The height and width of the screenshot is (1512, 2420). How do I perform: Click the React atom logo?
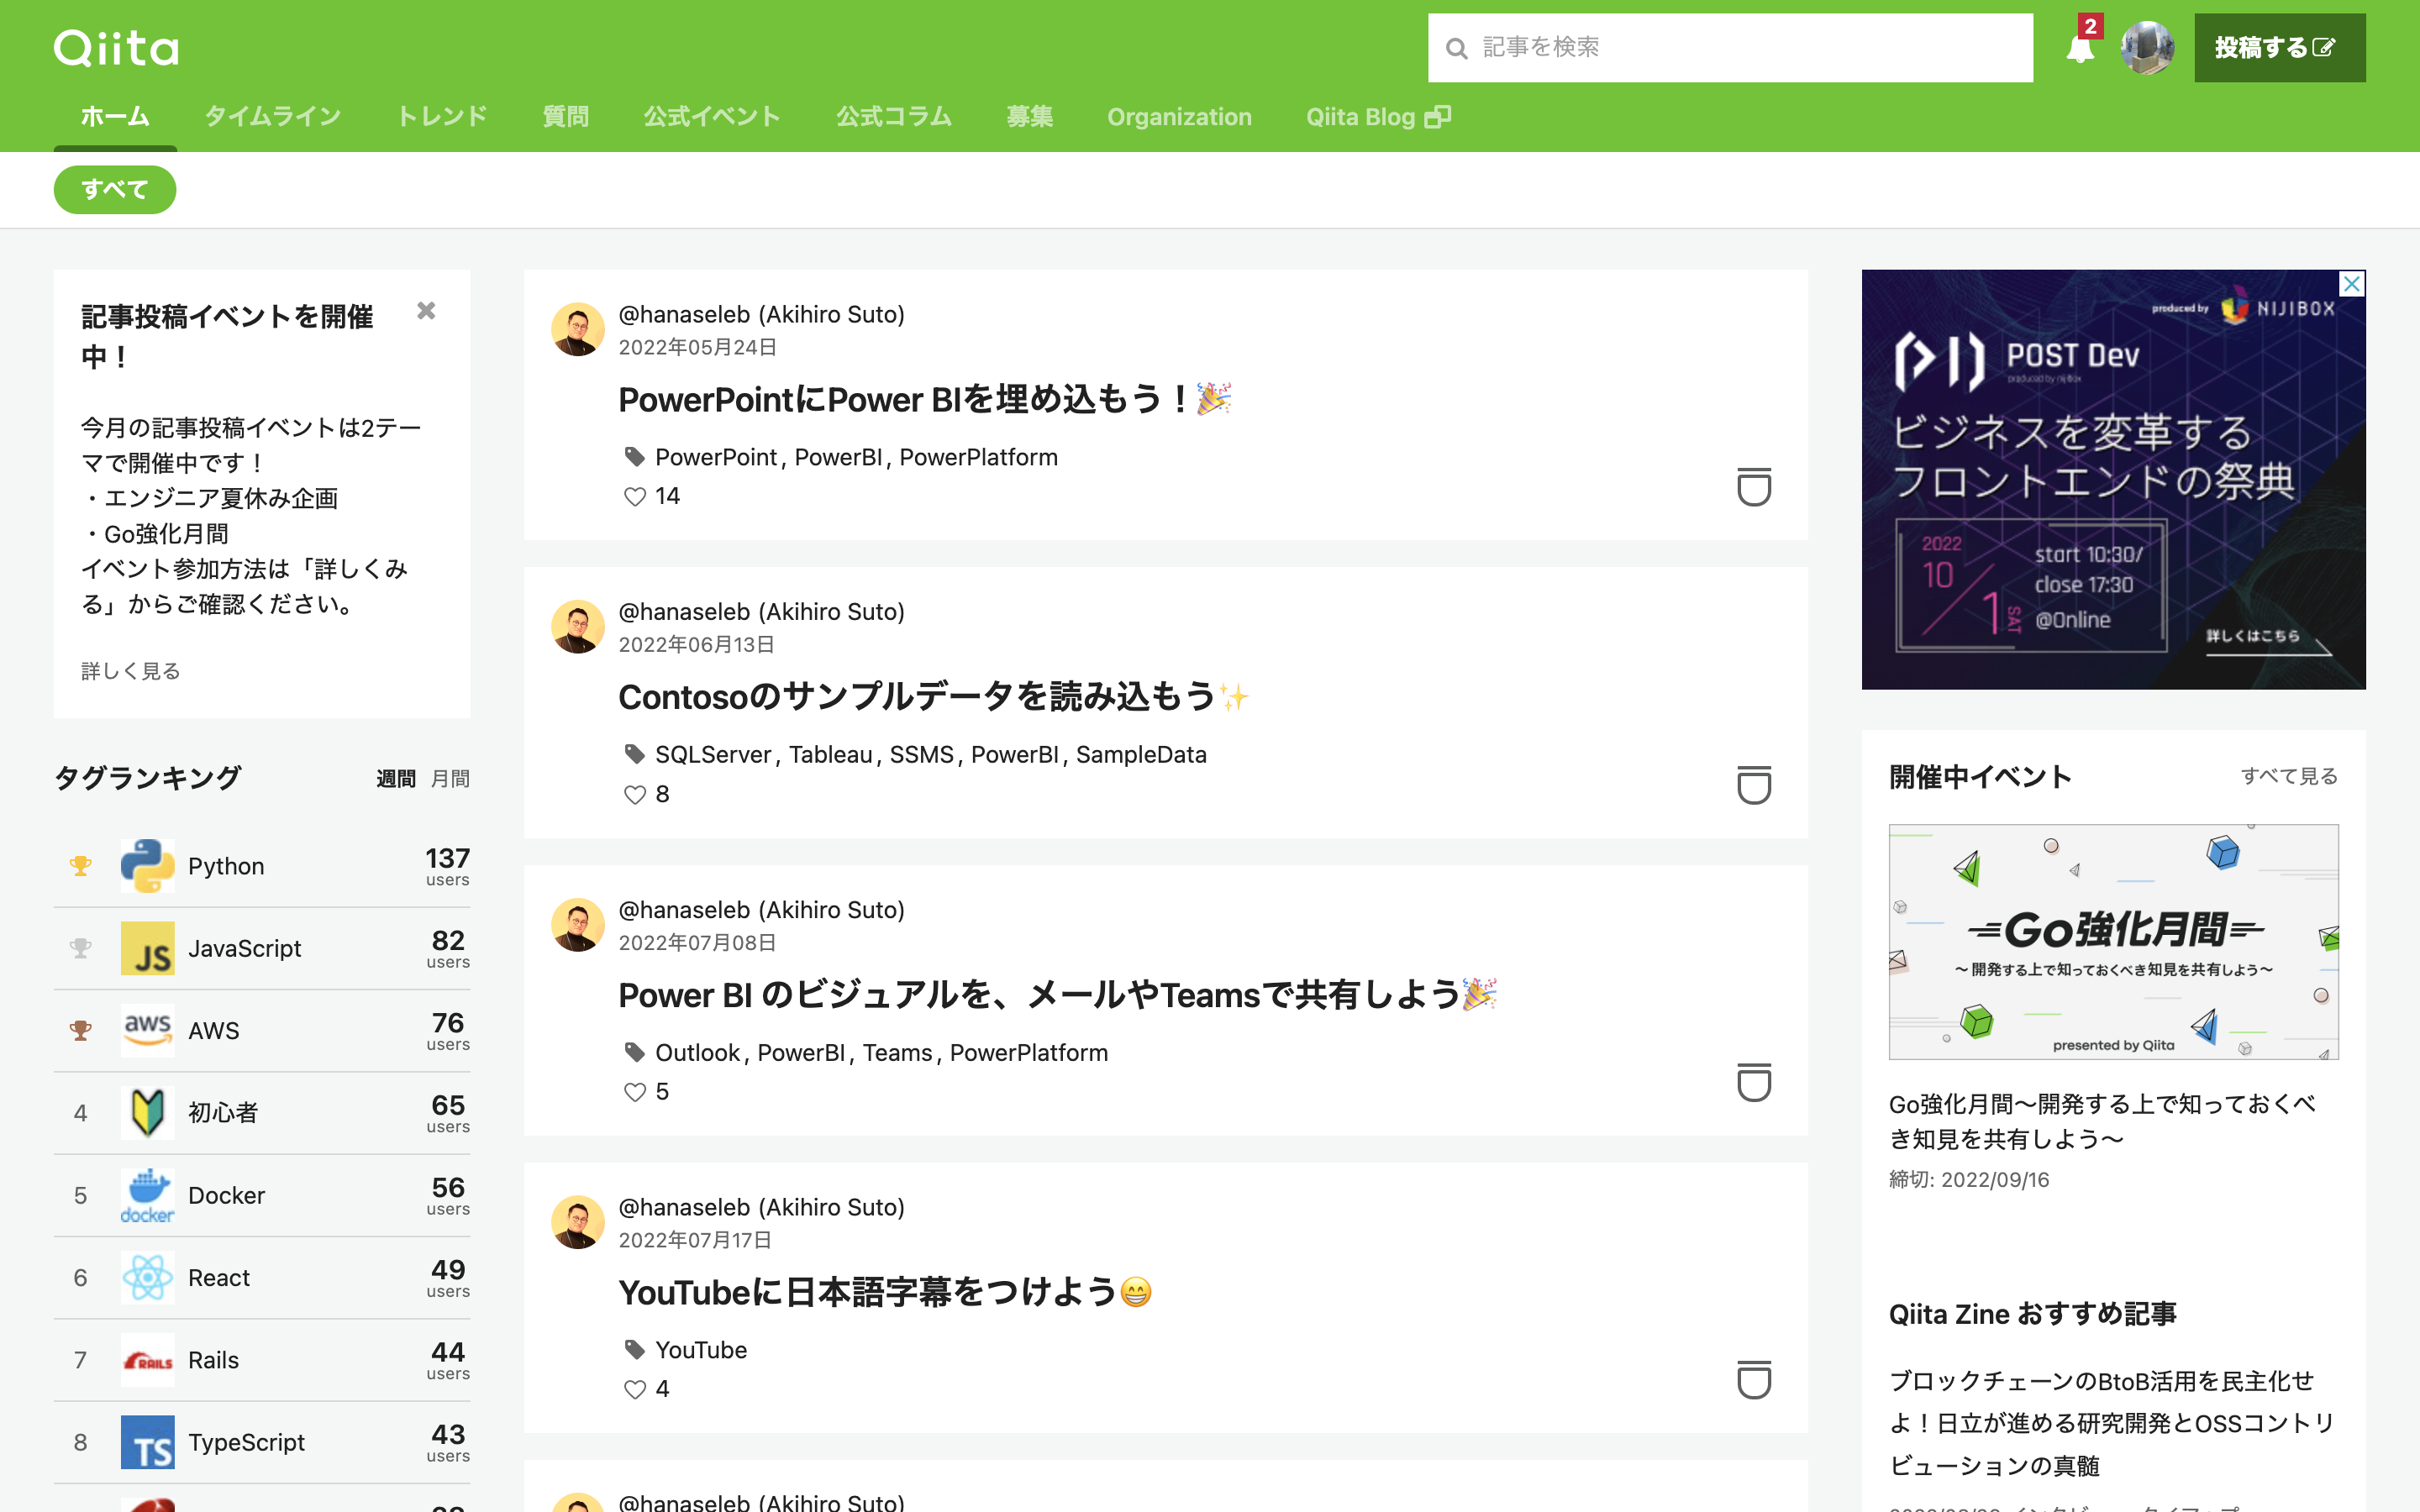pos(147,1277)
